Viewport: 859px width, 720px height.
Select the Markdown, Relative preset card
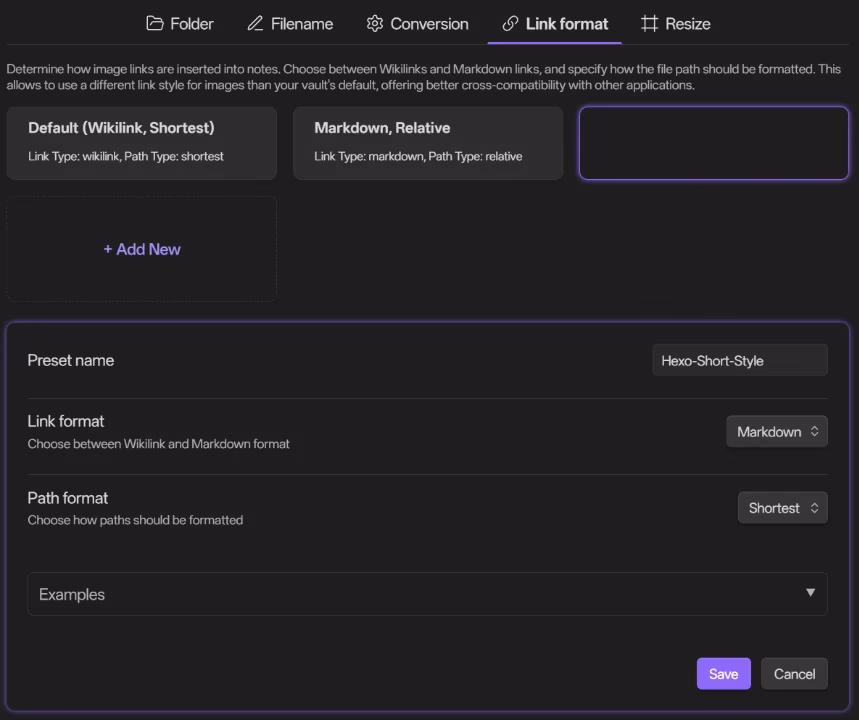tap(428, 142)
